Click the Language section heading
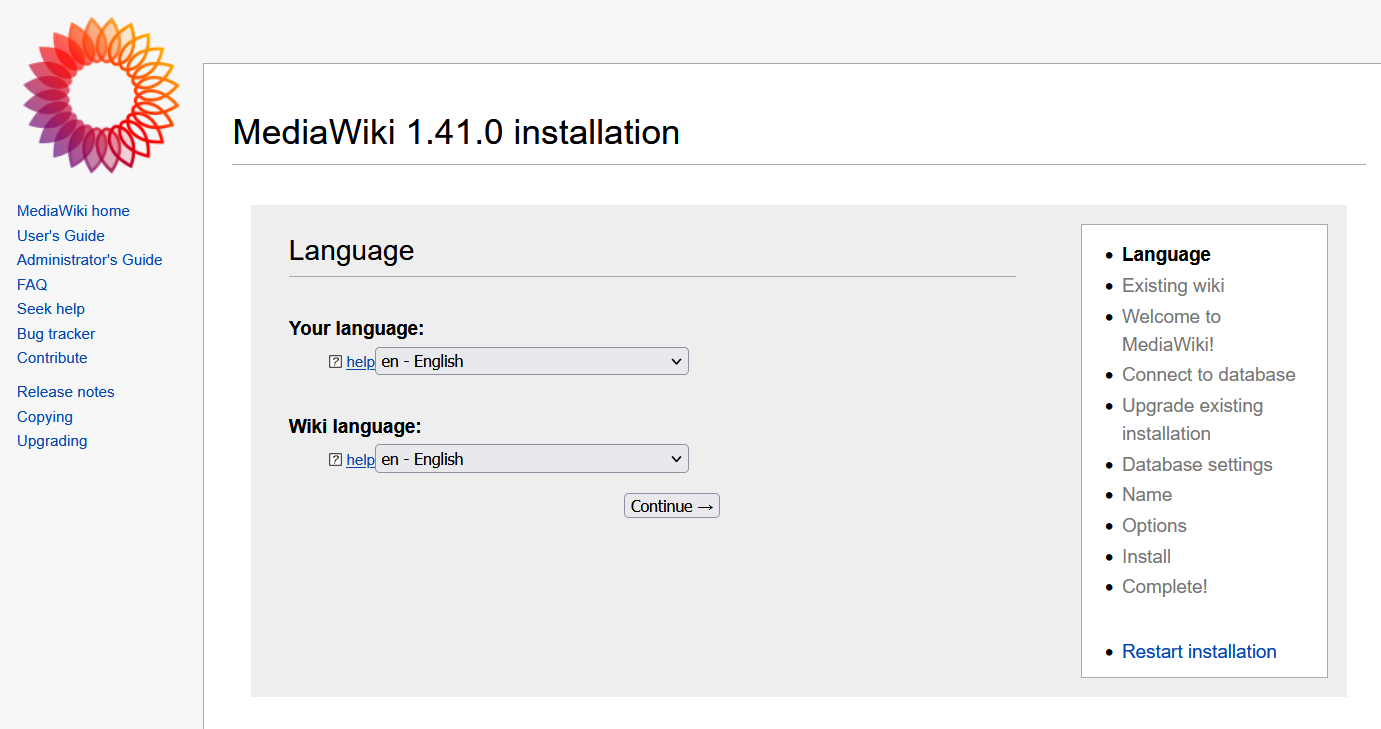This screenshot has height=729, width=1381. pyautogui.click(x=351, y=250)
